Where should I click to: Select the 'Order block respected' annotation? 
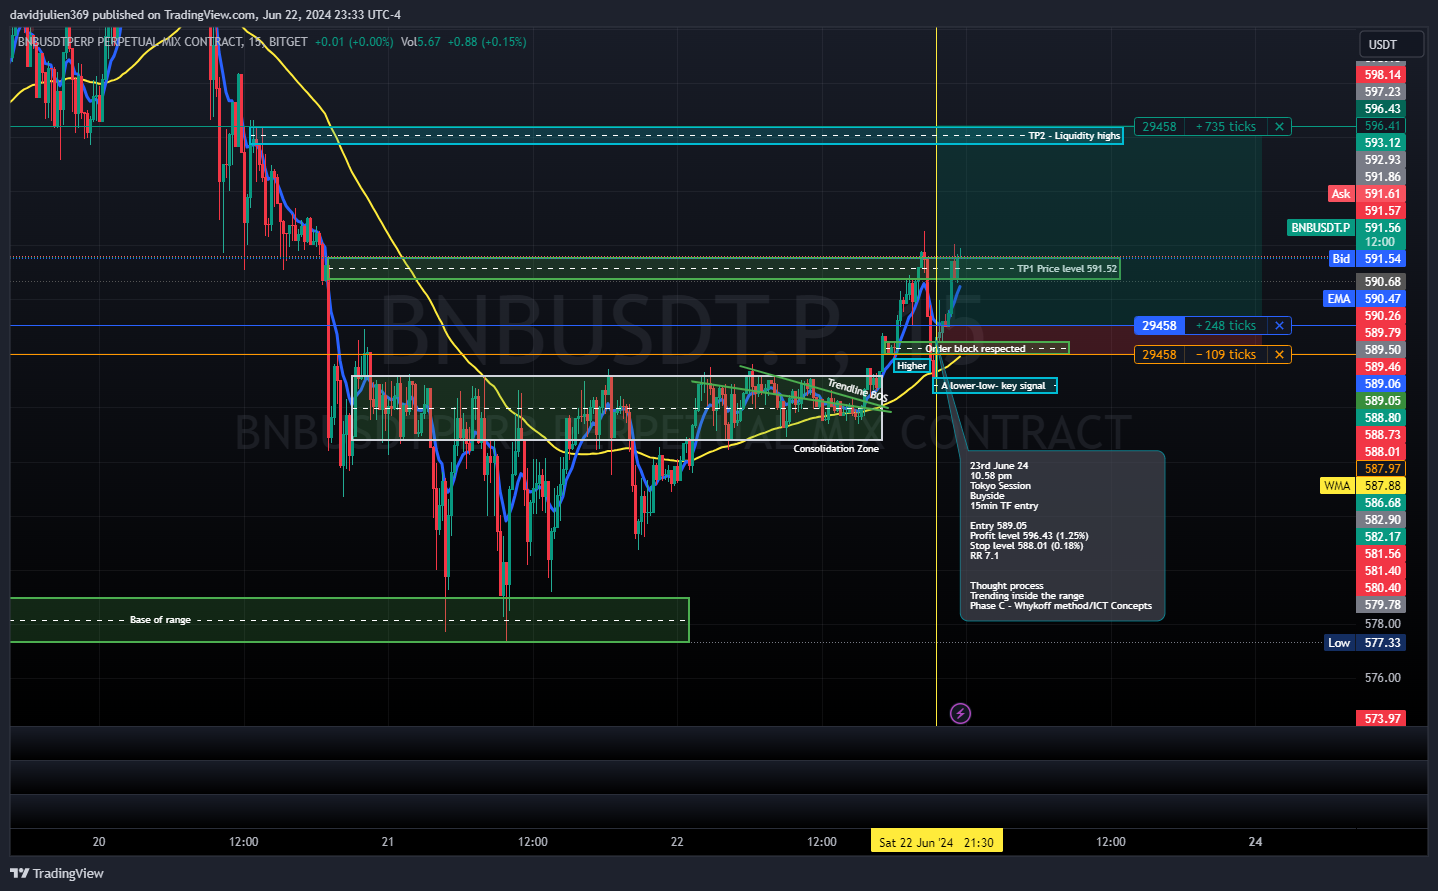(x=975, y=349)
